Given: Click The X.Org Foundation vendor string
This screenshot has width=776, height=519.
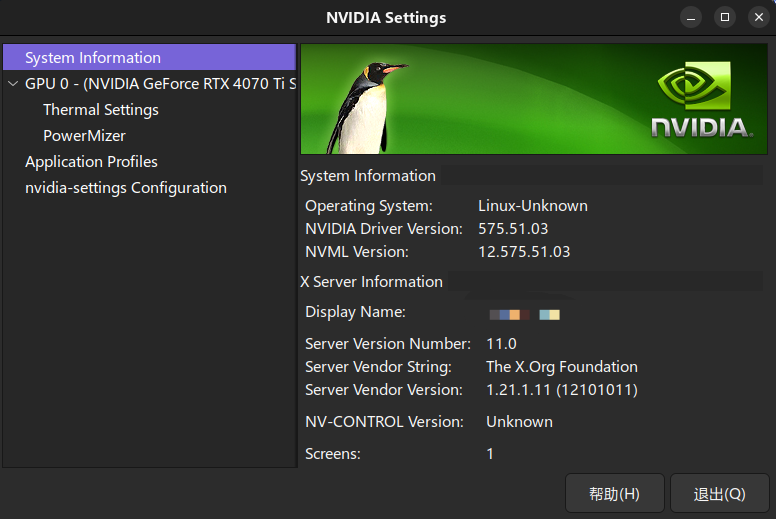Looking at the screenshot, I should [x=562, y=367].
